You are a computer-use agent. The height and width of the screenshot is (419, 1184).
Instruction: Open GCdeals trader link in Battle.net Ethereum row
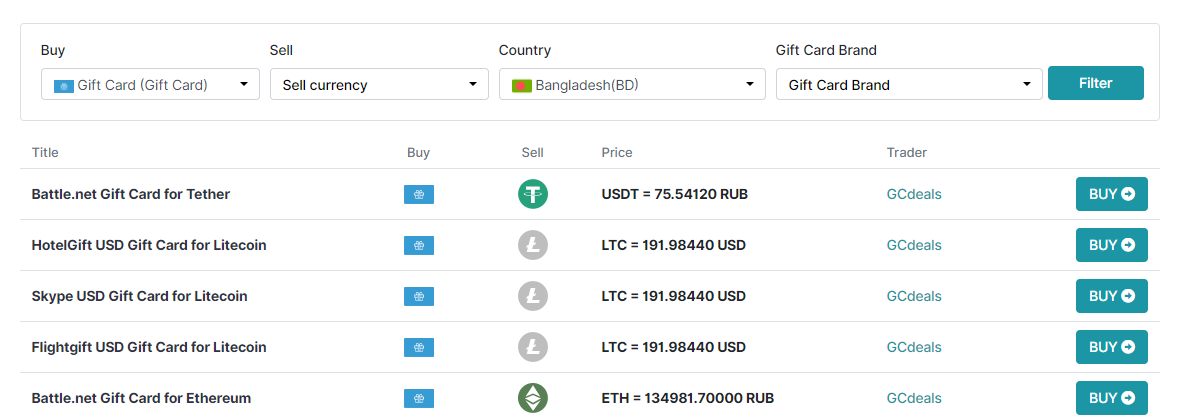click(x=914, y=398)
